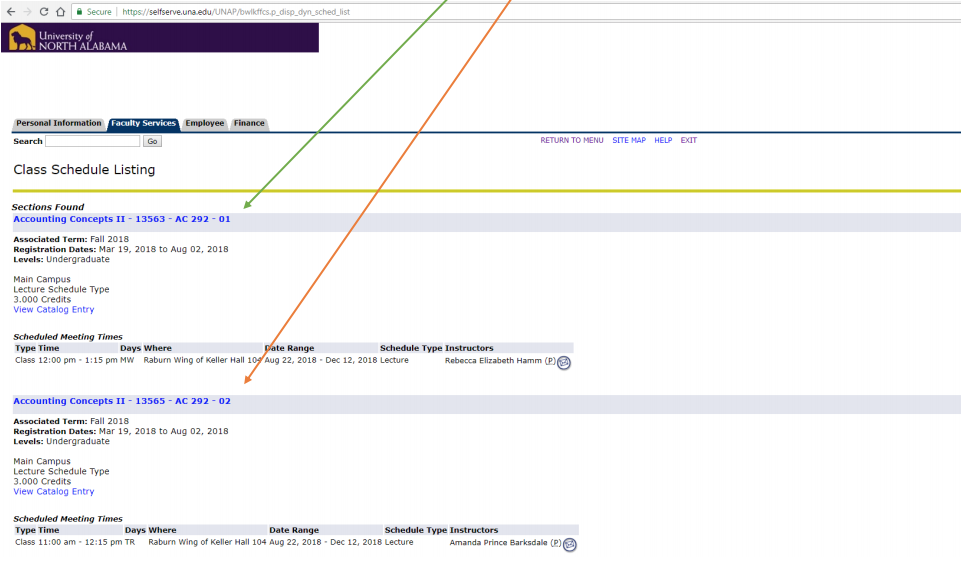Email instructor Rebecca Elizabeth Hamm via envelope icon
The width and height of the screenshot is (968, 565).
tap(564, 362)
